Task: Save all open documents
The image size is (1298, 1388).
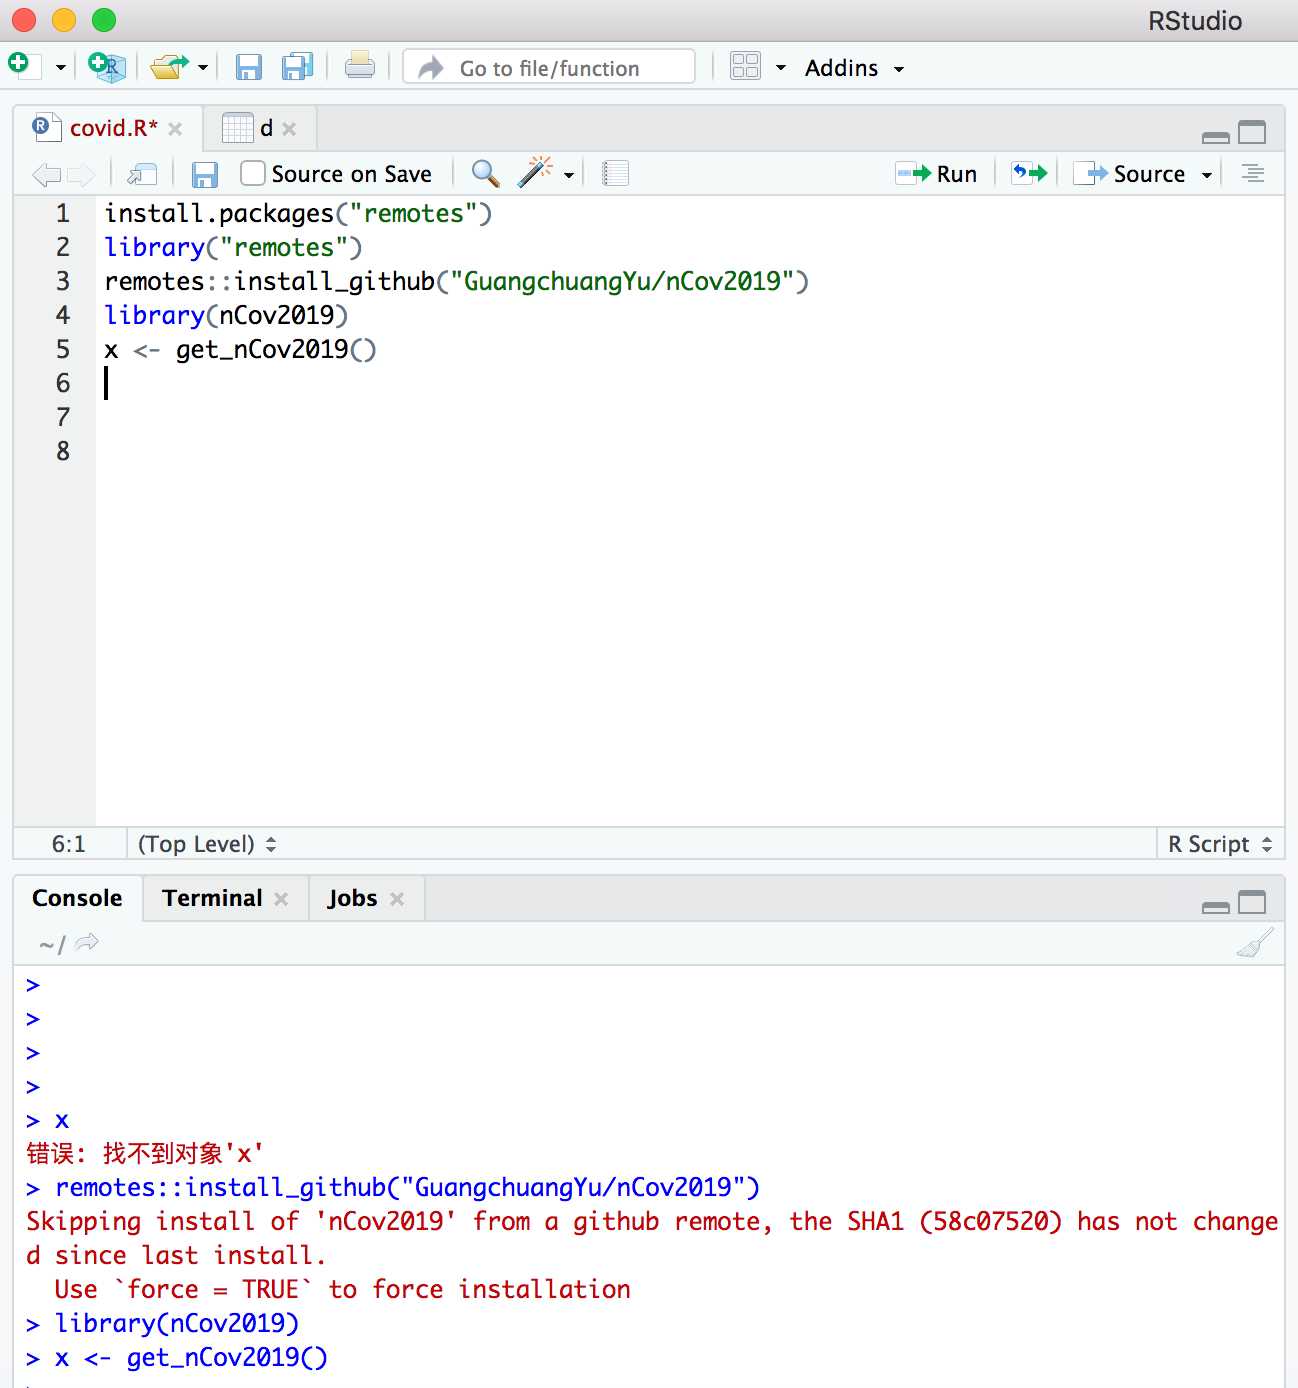Action: coord(298,67)
